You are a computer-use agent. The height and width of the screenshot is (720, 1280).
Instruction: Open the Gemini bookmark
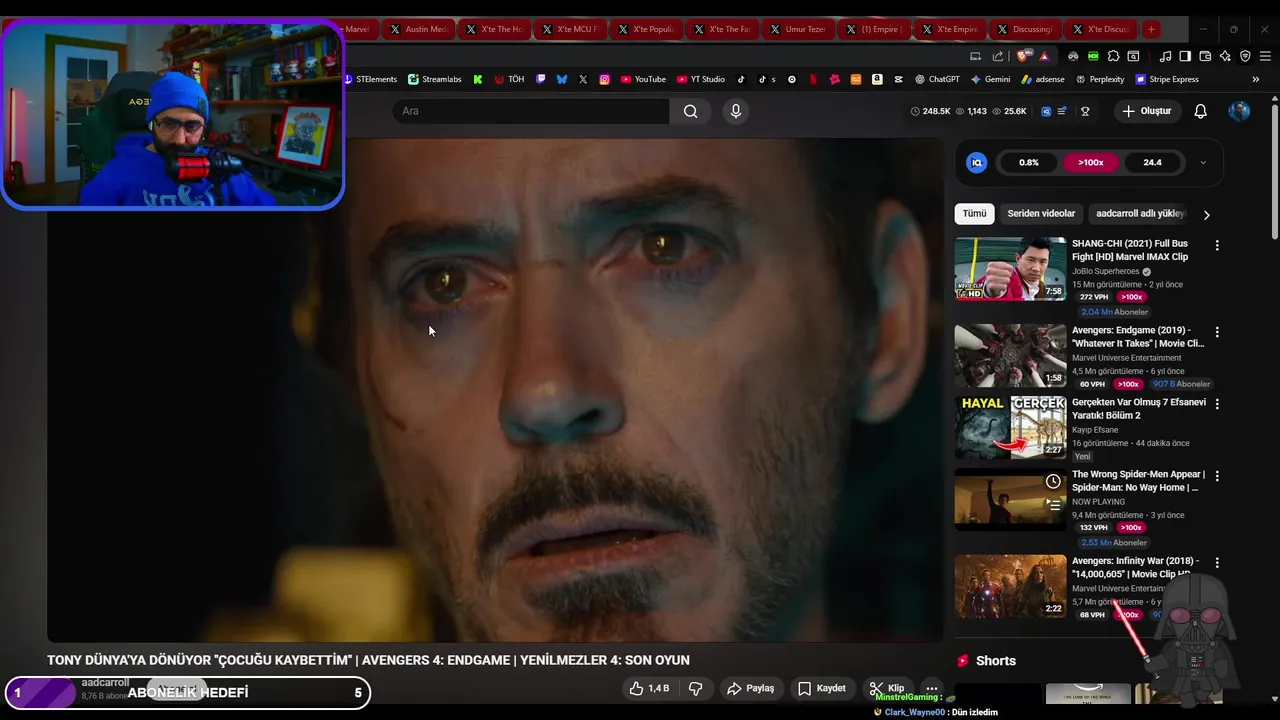point(990,79)
